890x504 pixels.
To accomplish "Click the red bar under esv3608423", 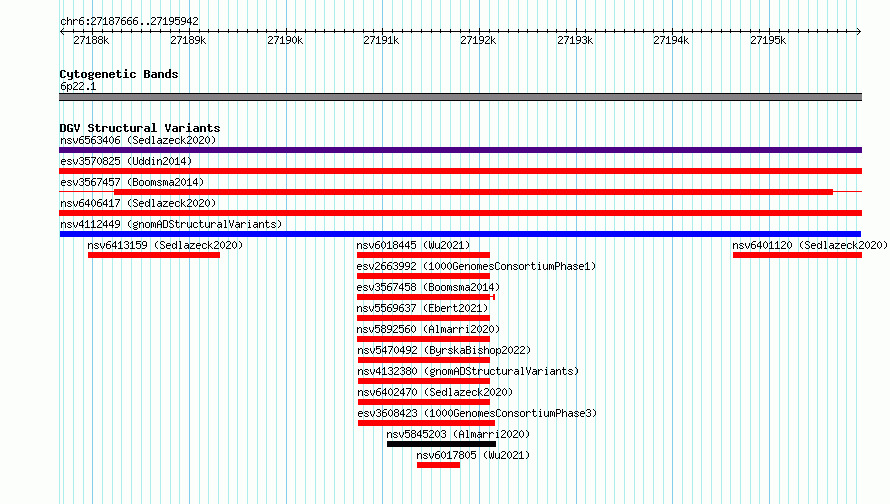I will tap(426, 423).
